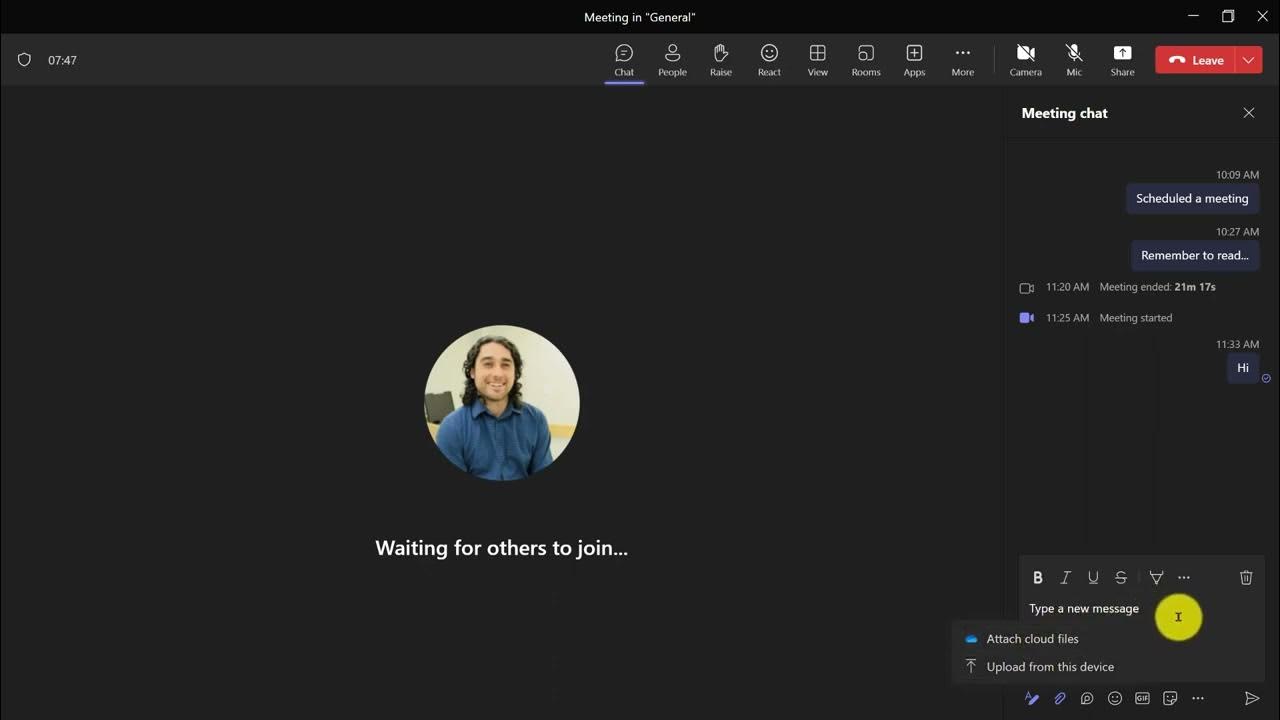Close the Meeting chat panel
Viewport: 1280px width, 720px height.
(x=1249, y=113)
